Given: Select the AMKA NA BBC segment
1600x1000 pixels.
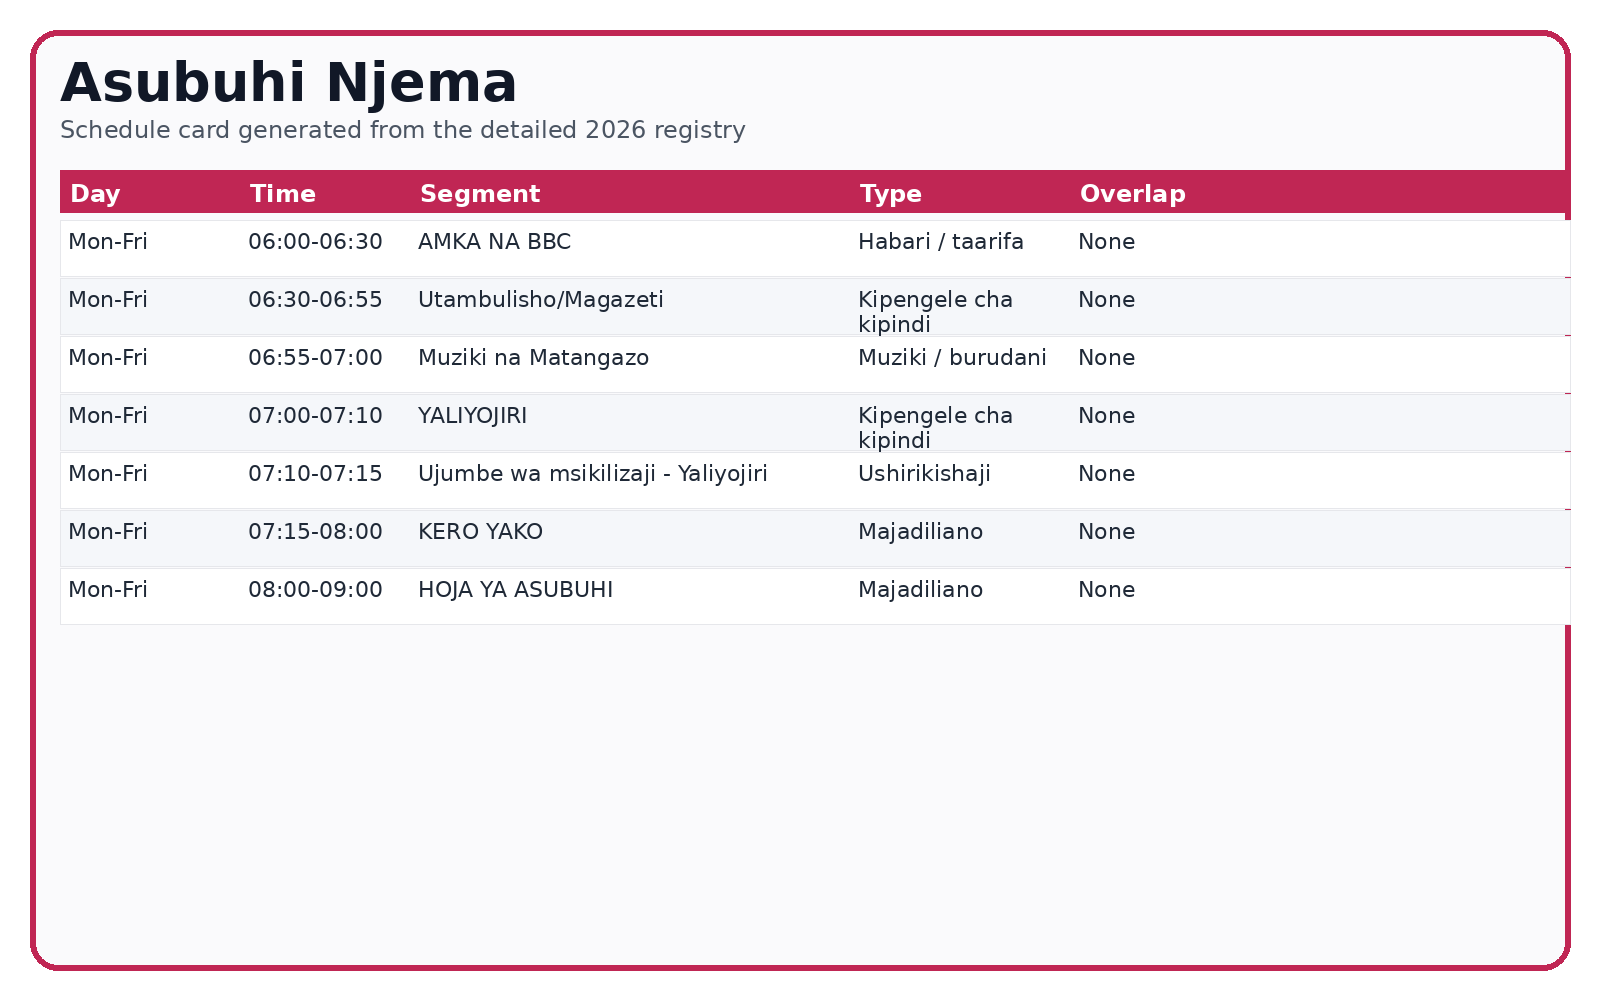Looking at the screenshot, I should pos(494,242).
